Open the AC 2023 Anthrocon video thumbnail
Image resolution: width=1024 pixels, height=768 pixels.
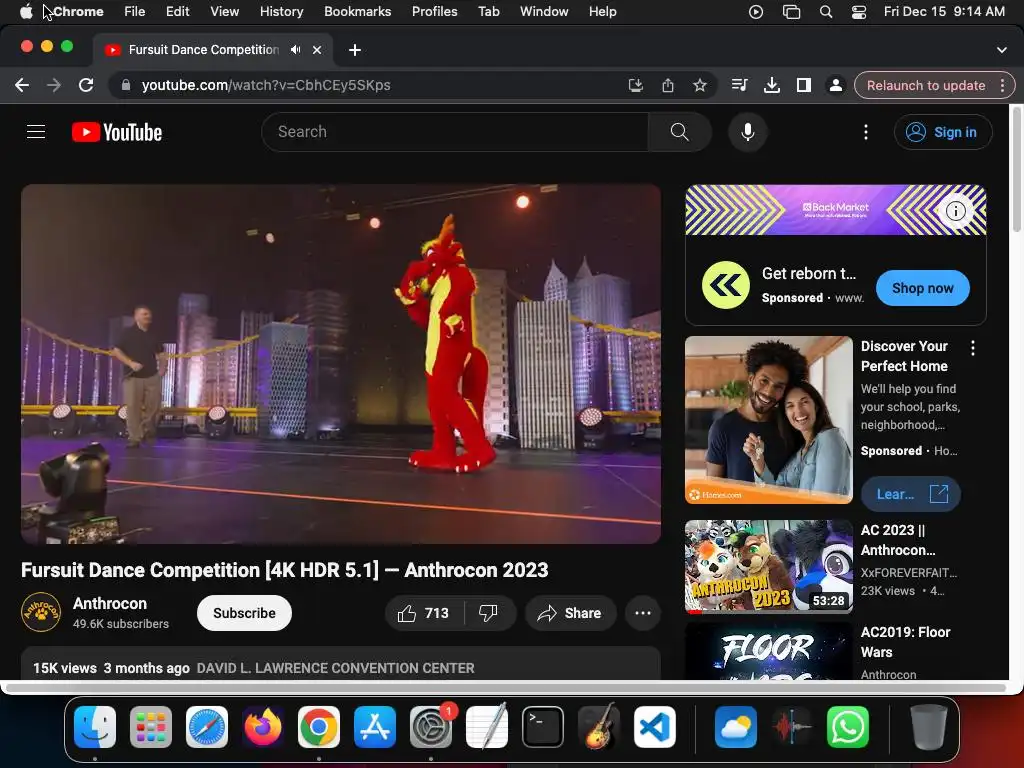pos(769,566)
